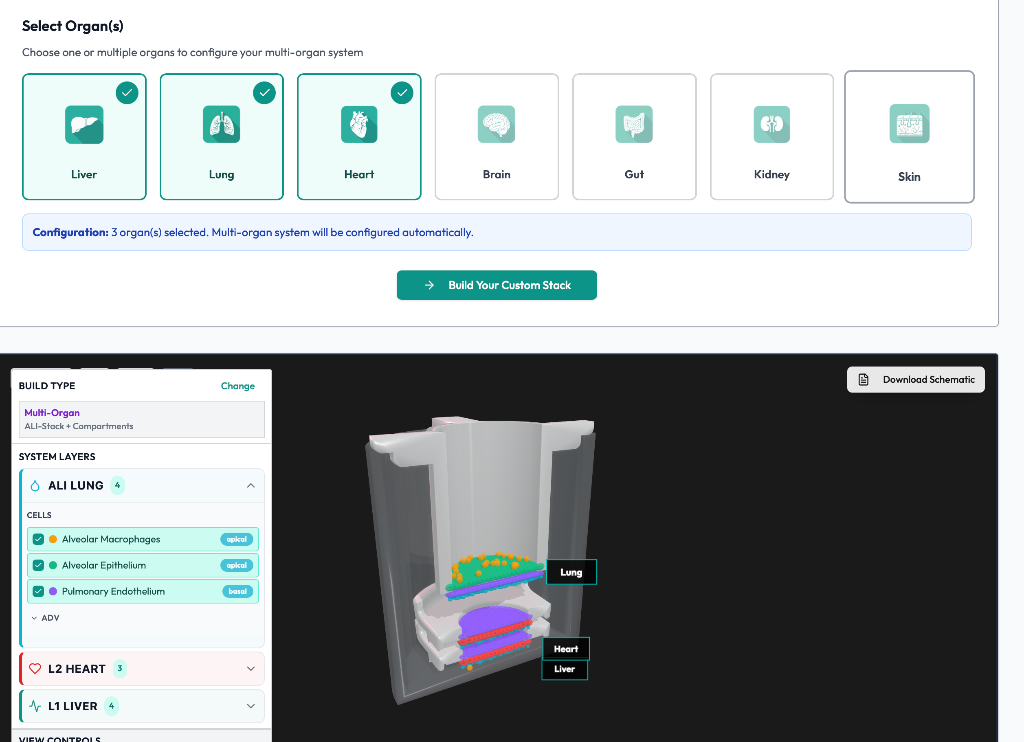Screen dimensions: 1024x742
Task: Click the apical tag on Alveolar Epithelium
Action: pyautogui.click(x=236, y=566)
